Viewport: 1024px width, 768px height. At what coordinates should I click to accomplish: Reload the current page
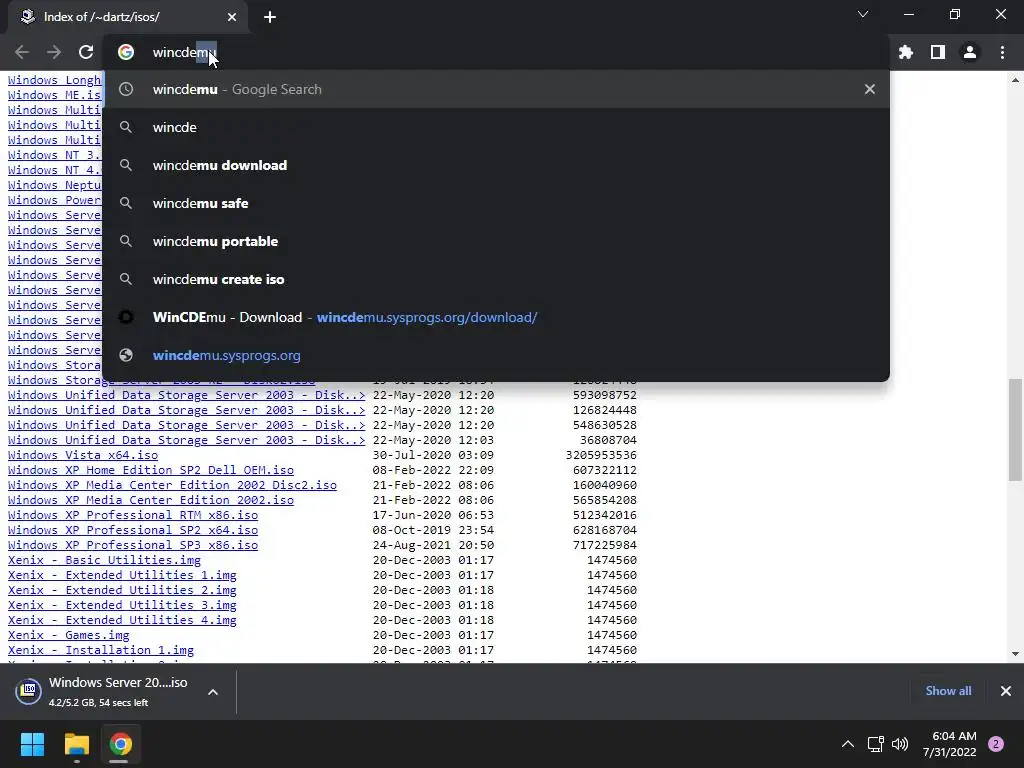point(86,52)
